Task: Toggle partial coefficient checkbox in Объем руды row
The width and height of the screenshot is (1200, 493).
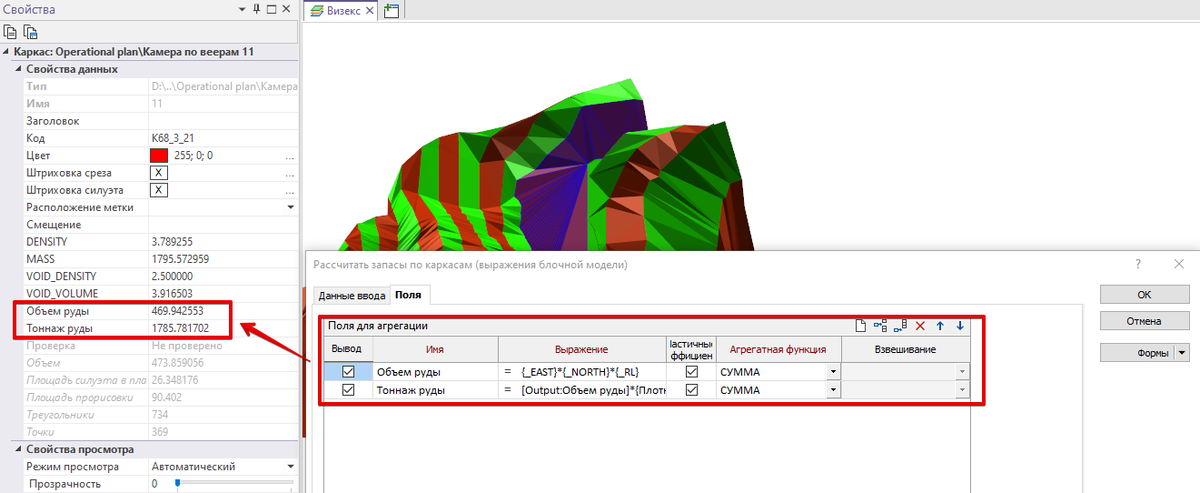Action: (x=691, y=371)
